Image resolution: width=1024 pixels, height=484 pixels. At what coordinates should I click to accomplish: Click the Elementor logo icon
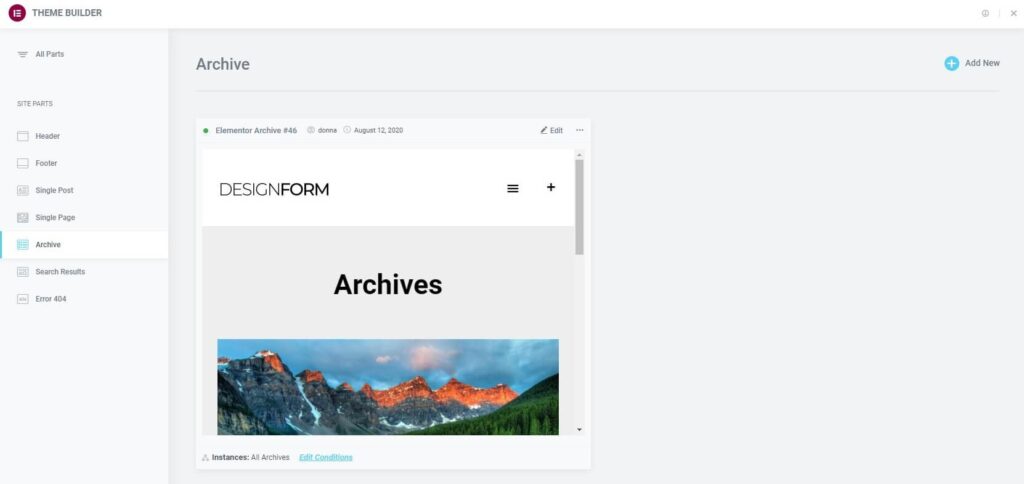tap(17, 13)
